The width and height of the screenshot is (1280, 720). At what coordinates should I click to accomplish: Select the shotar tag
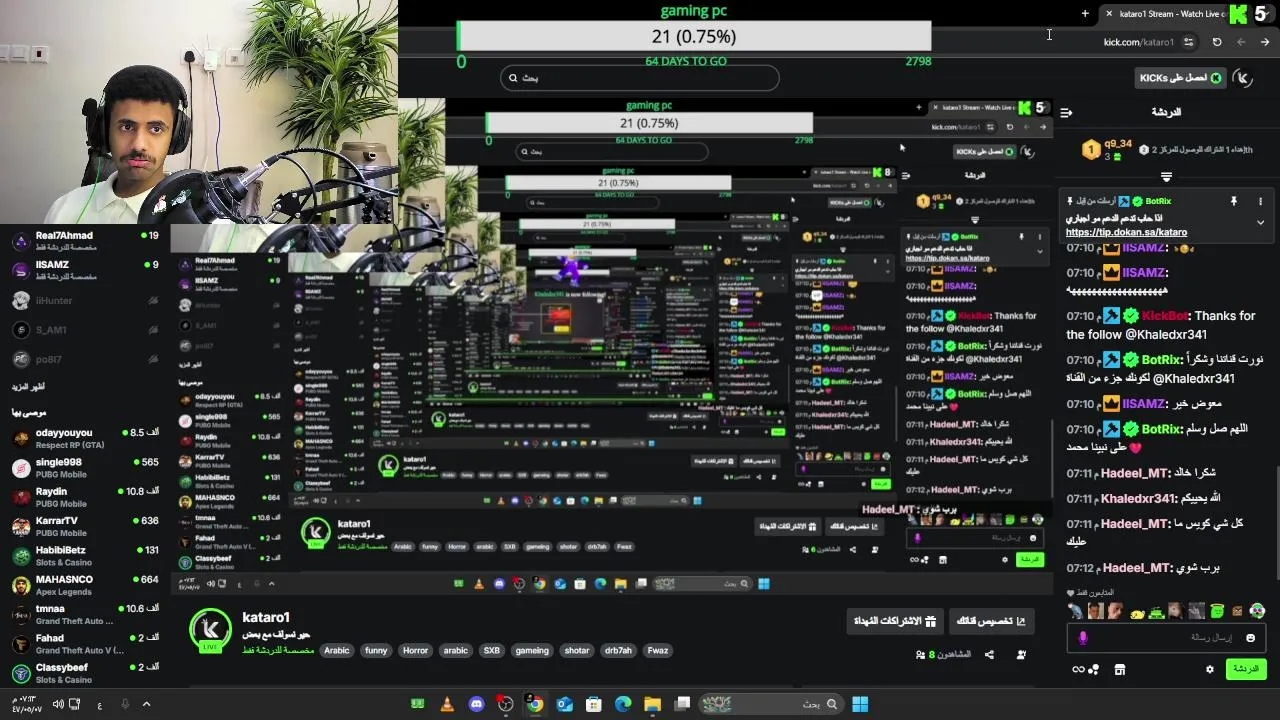[x=577, y=651]
